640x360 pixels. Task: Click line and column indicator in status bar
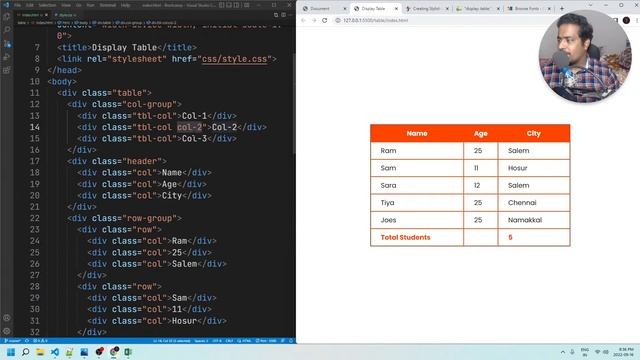pyautogui.click(x=171, y=340)
